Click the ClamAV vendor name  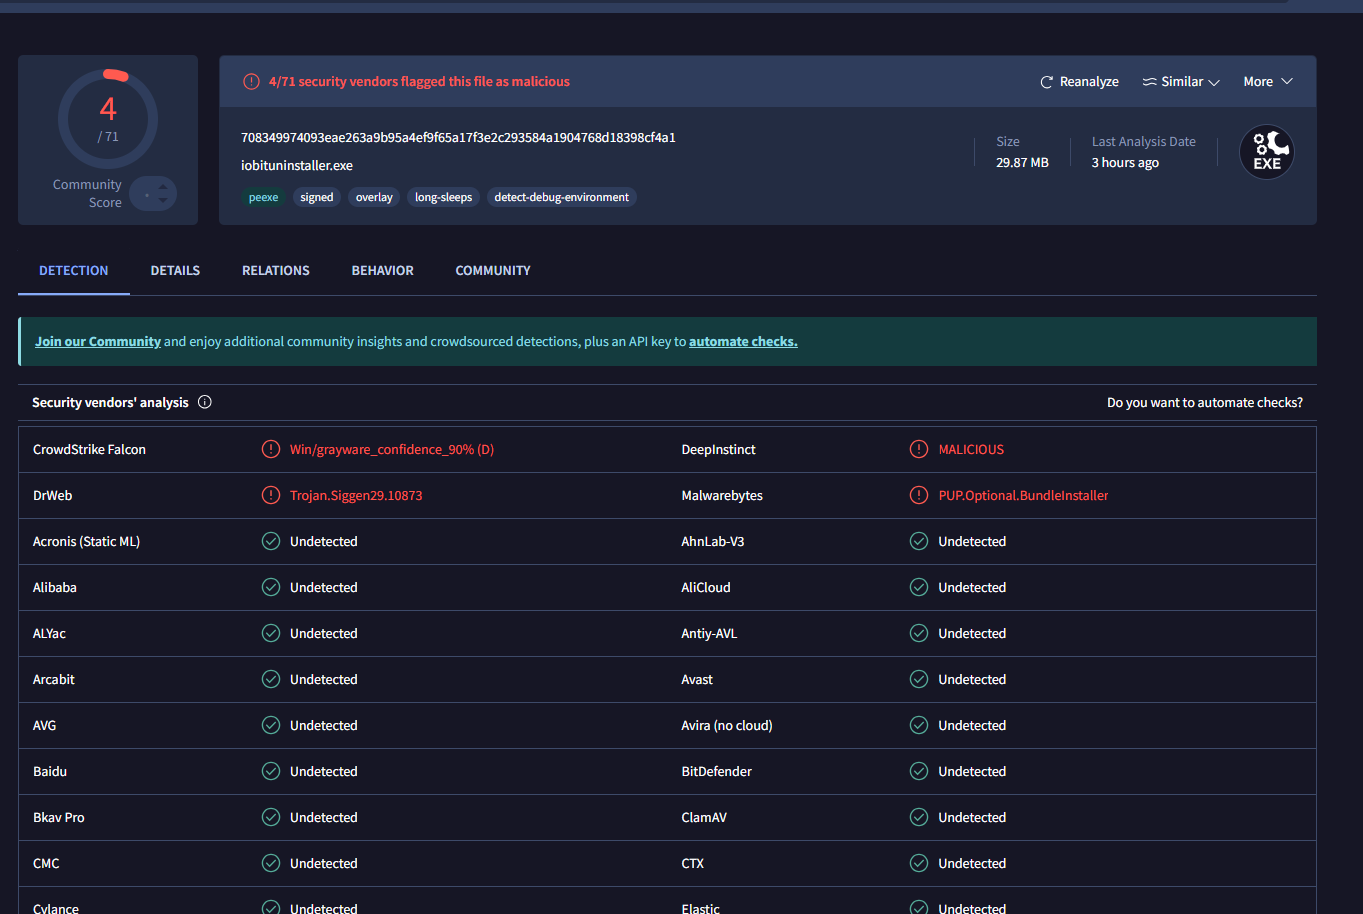click(704, 818)
